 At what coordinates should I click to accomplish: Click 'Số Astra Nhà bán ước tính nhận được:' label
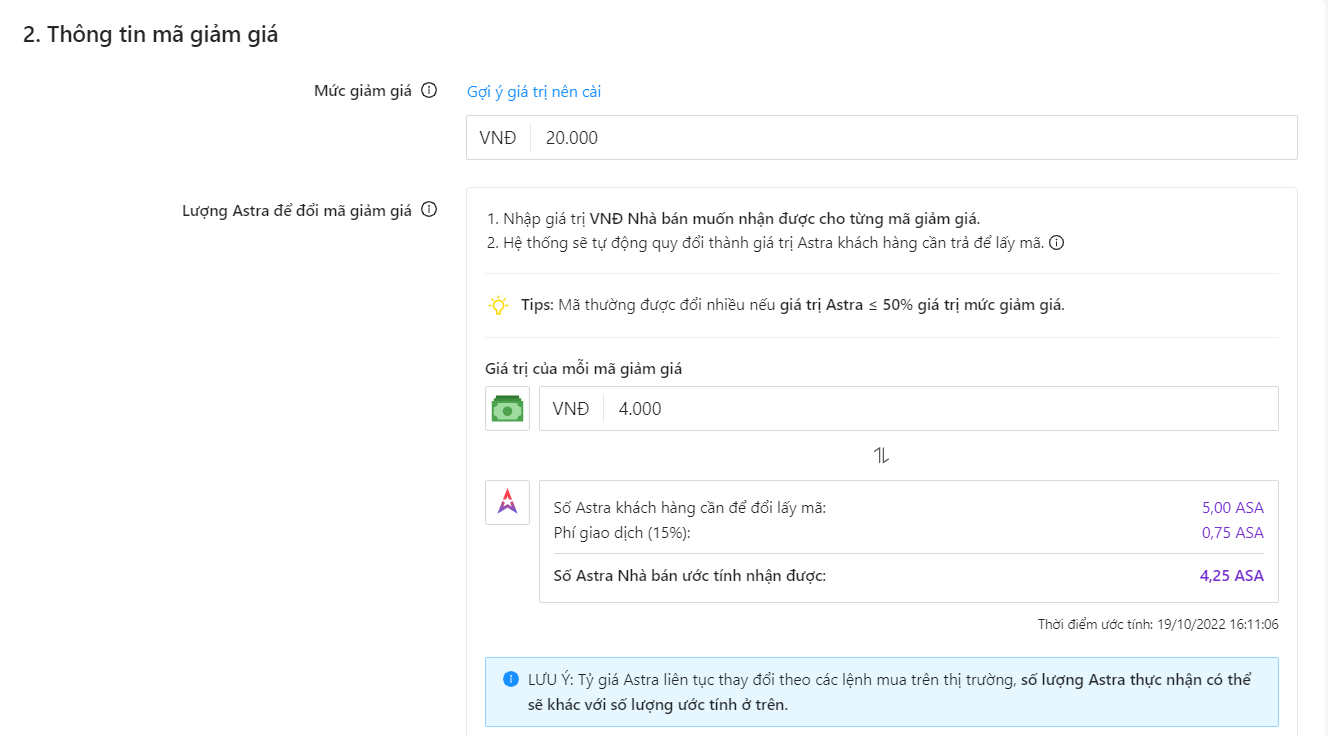coord(690,576)
